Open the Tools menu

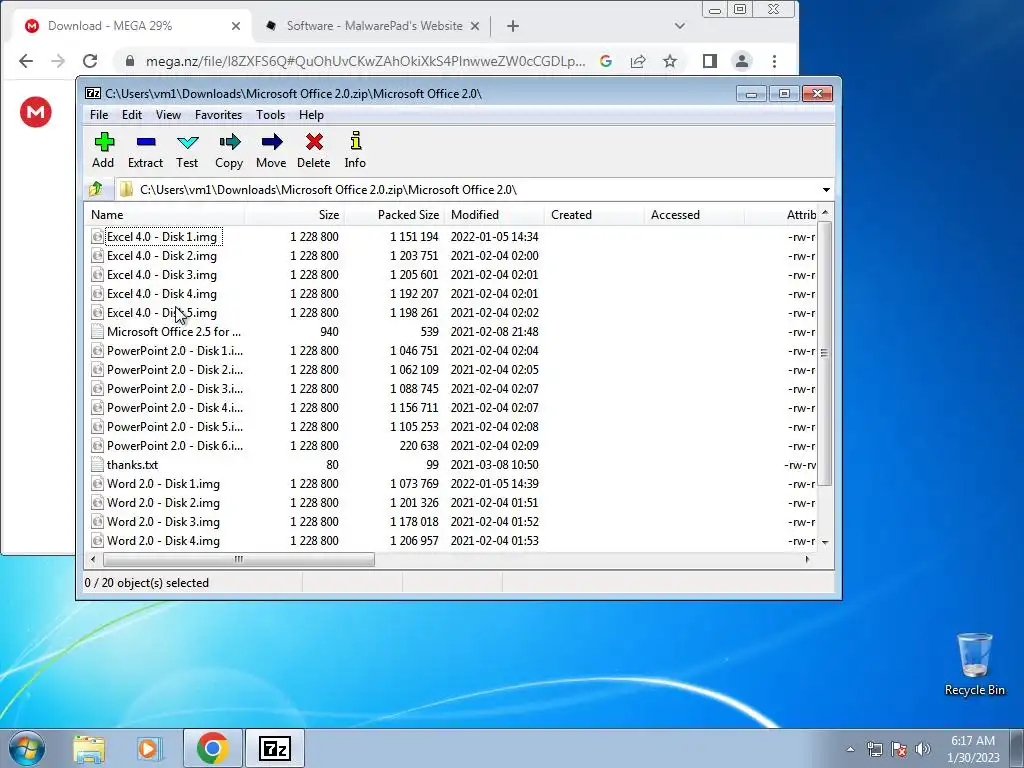point(270,115)
